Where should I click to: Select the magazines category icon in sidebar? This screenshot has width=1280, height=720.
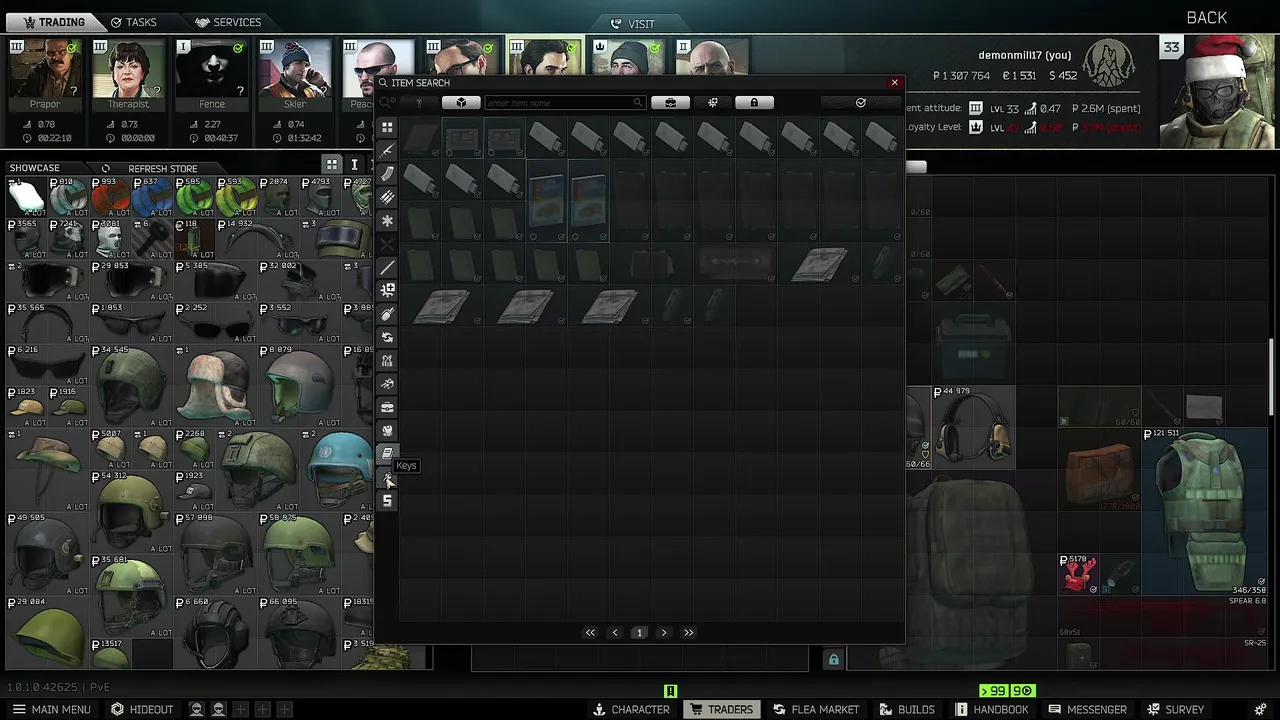click(x=387, y=174)
